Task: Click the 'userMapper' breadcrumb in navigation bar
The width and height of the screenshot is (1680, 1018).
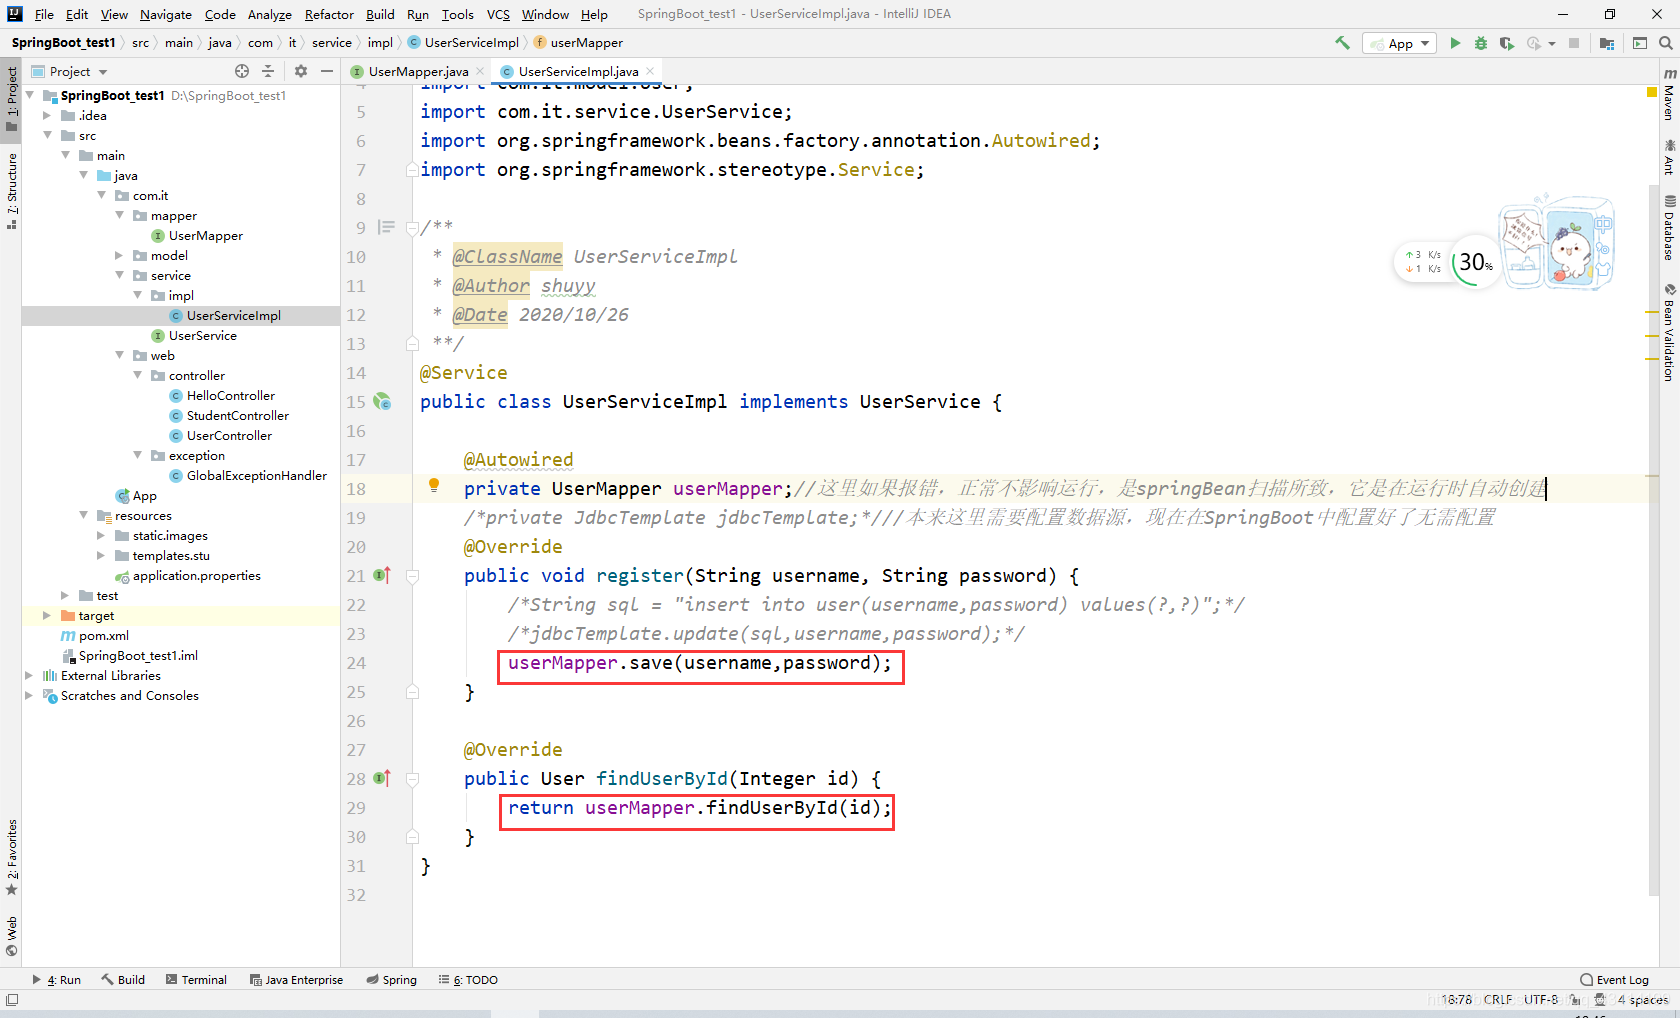Action: click(x=578, y=43)
